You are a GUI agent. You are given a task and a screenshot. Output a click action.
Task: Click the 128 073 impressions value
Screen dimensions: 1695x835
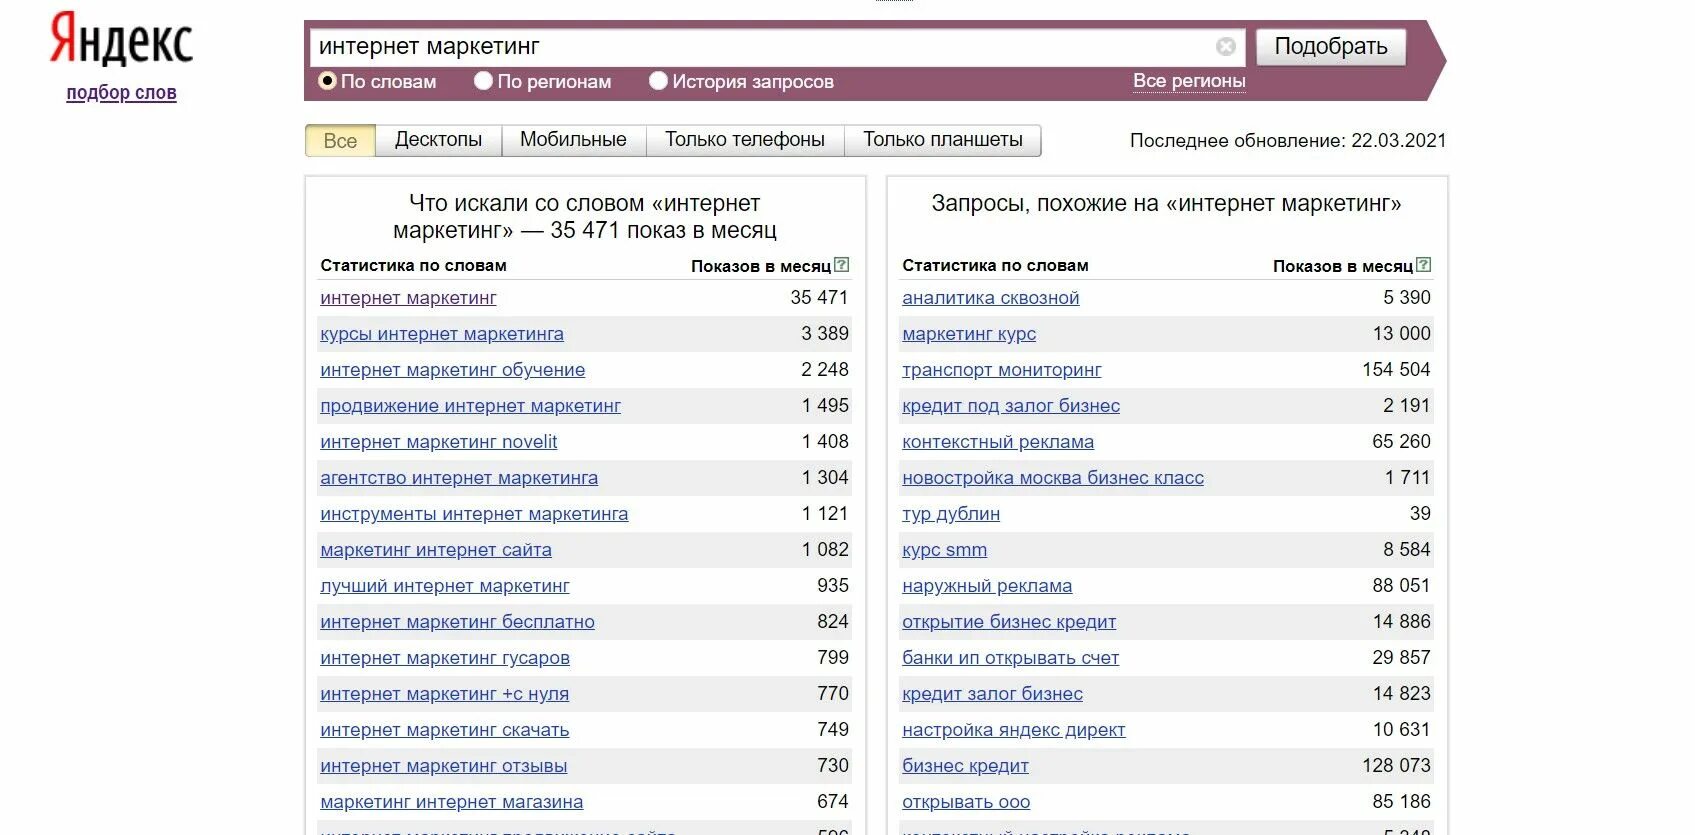[x=1396, y=766]
